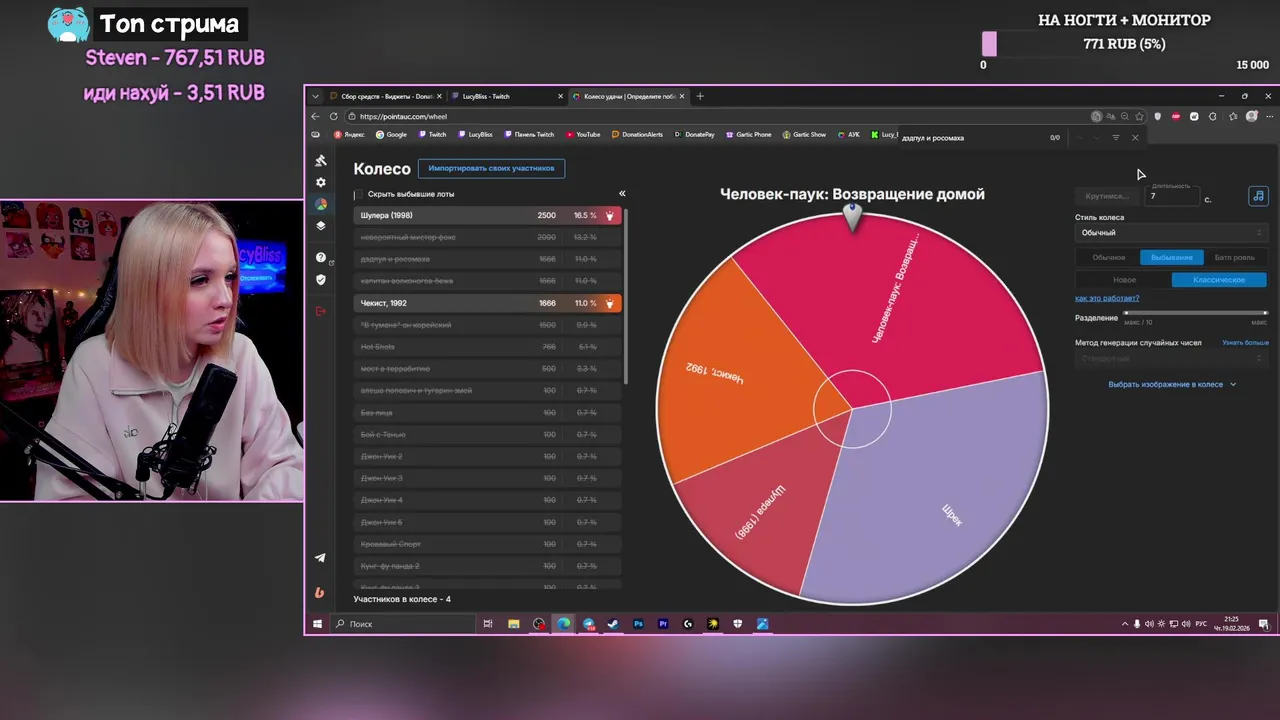This screenshot has width=1280, height=720.
Task: Close the browser find bar
Action: click(1135, 137)
